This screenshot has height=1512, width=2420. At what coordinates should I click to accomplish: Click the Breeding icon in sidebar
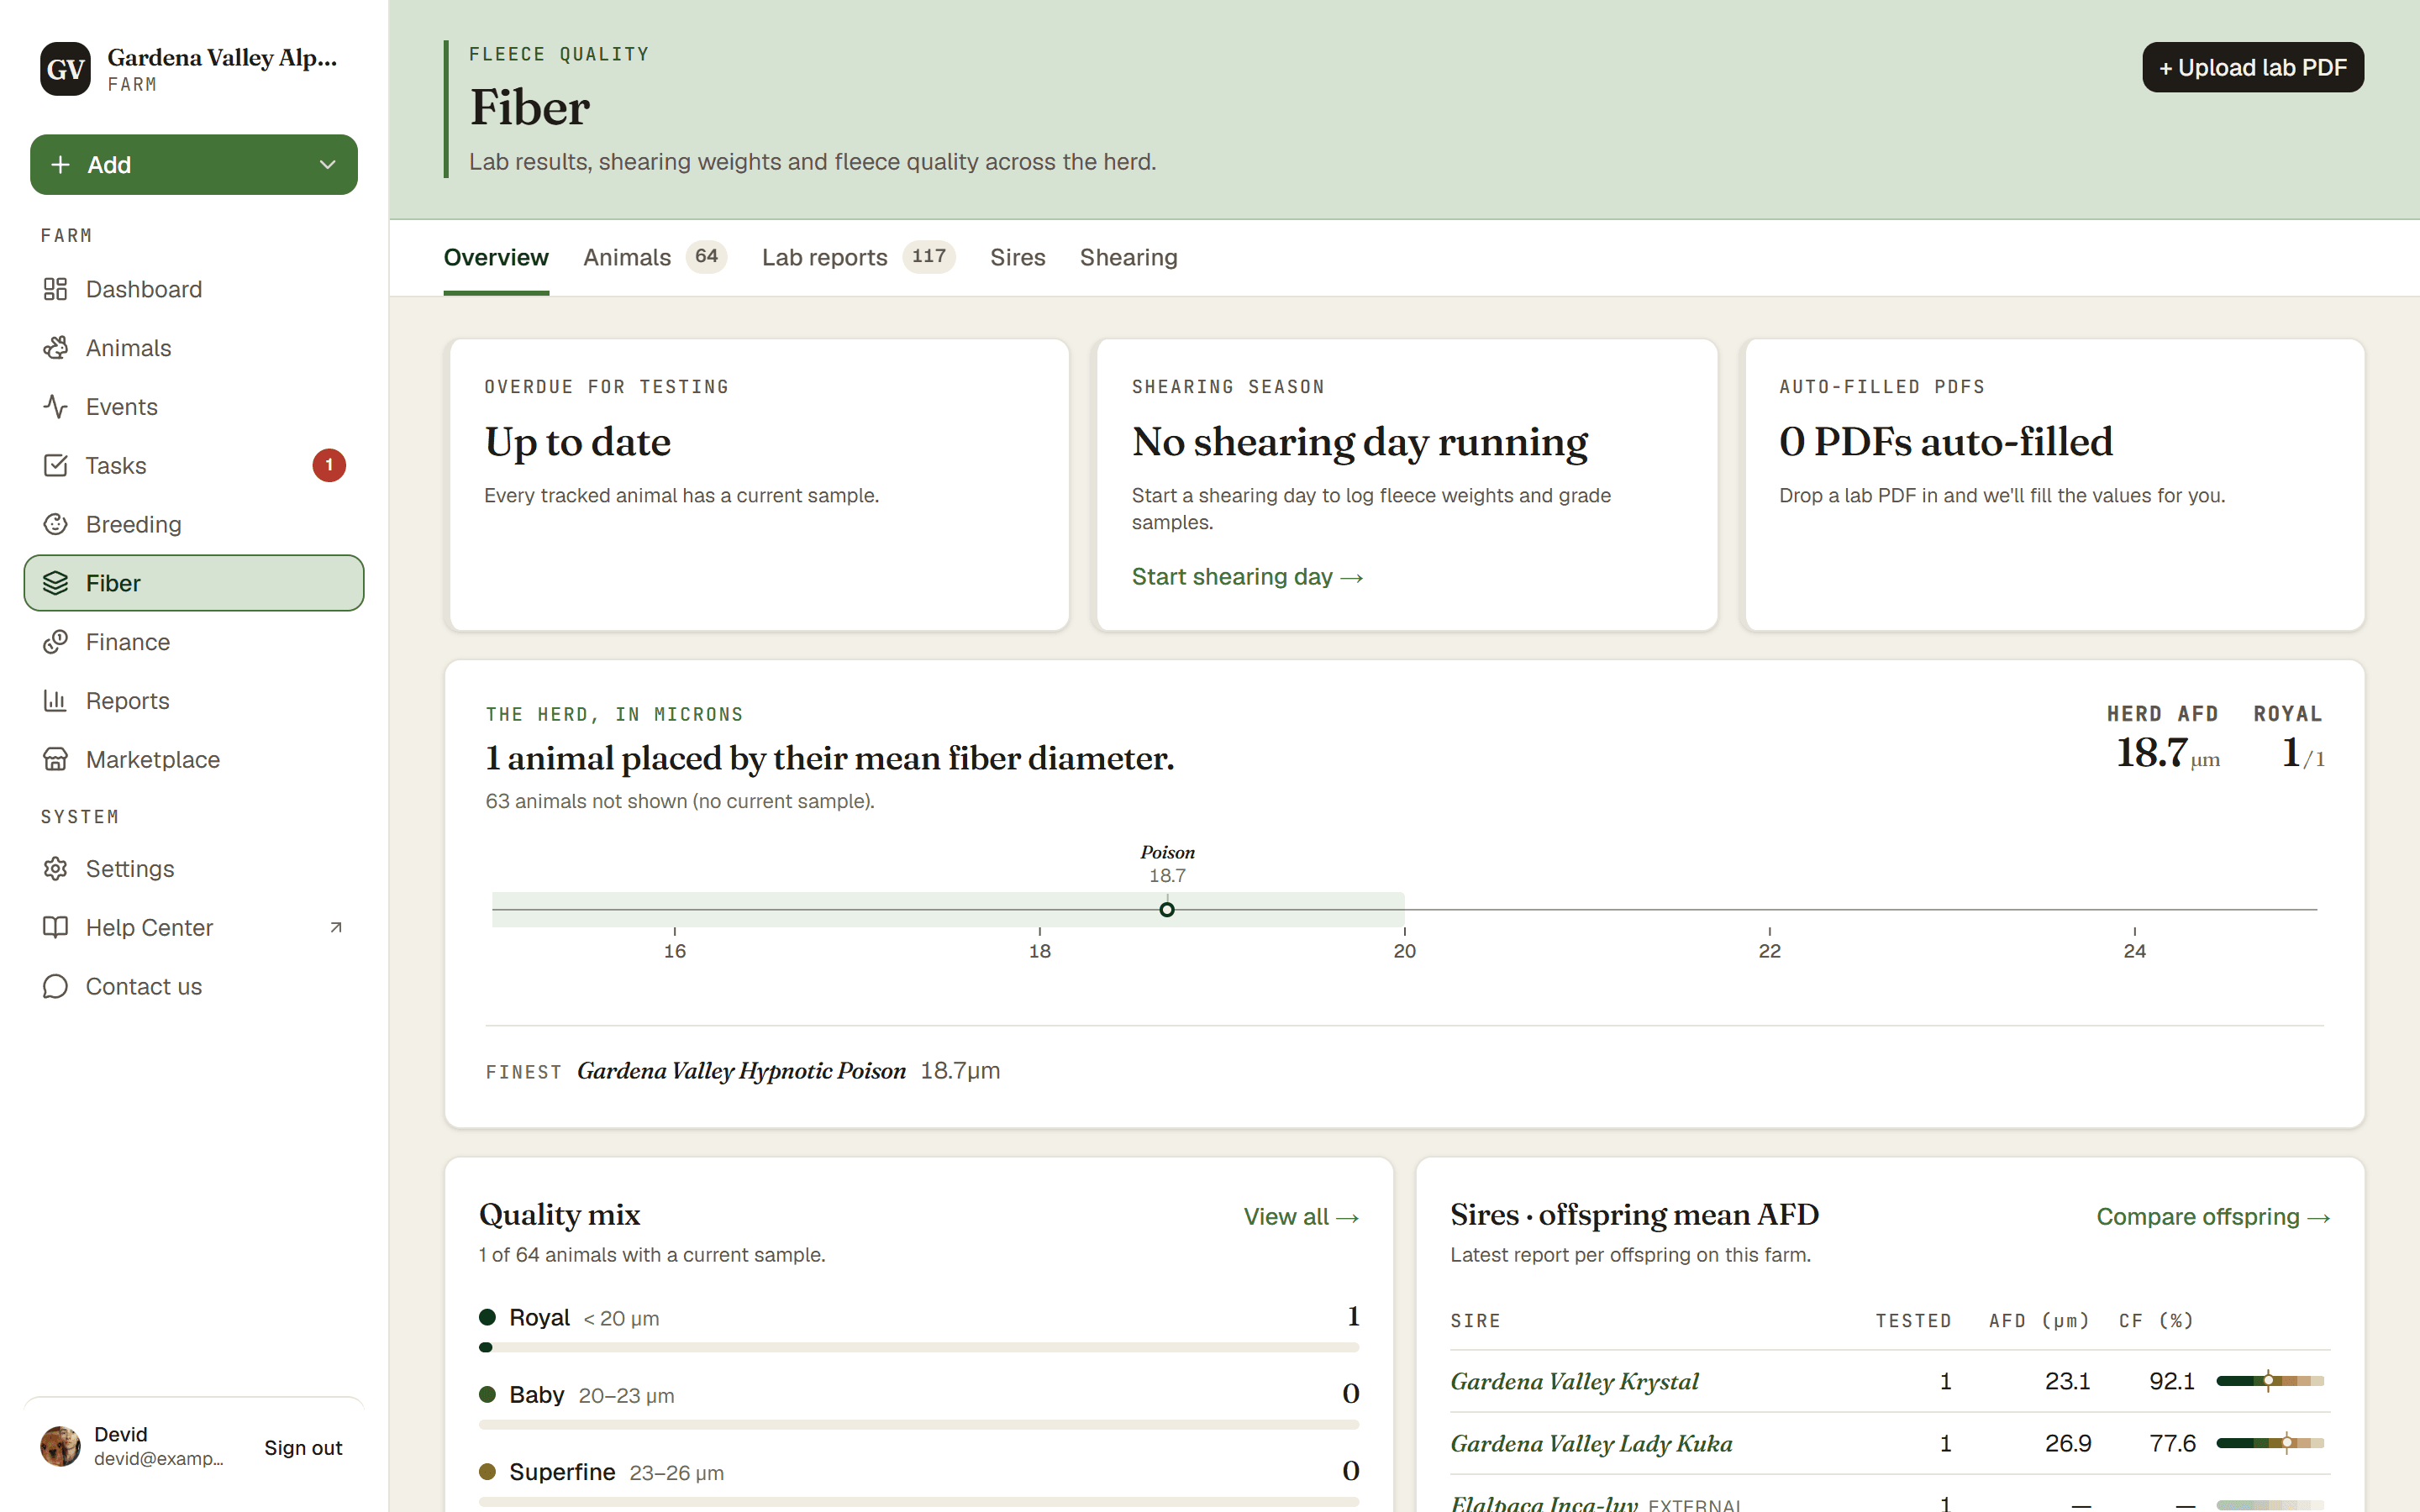(55, 524)
